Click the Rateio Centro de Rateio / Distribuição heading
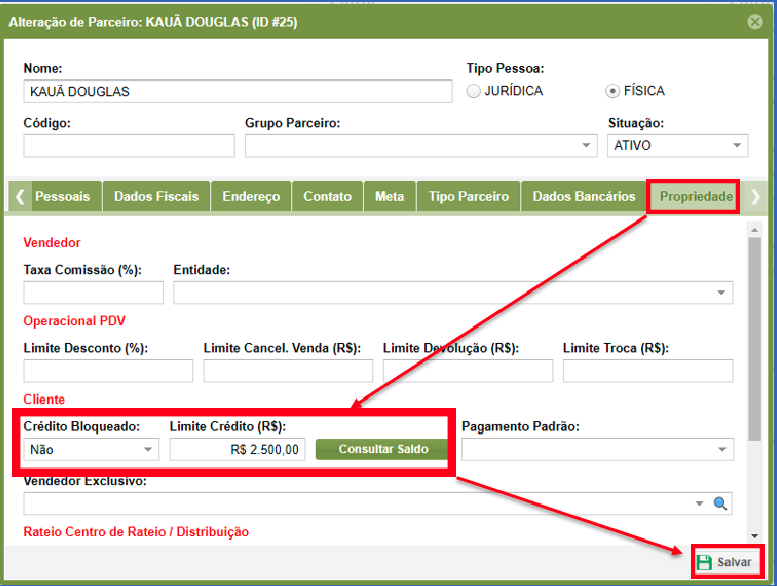Screen dimensions: 777x586 click(136, 532)
